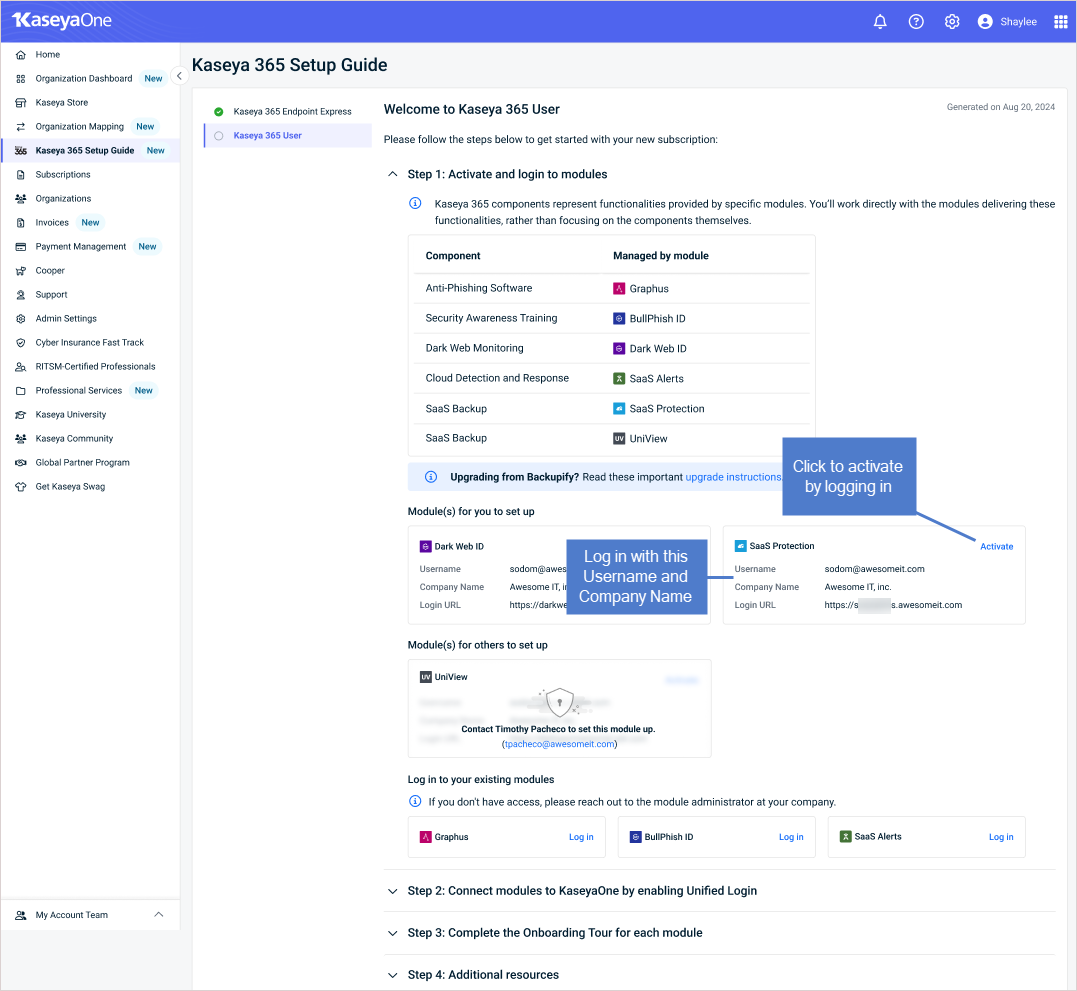Click the Kaseya Store sidebar icon
1077x991 pixels.
coord(21,103)
